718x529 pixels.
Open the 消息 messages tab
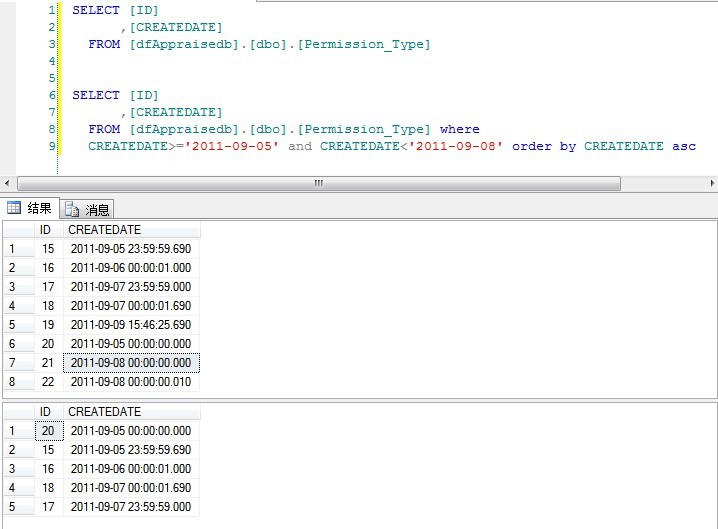pos(87,210)
